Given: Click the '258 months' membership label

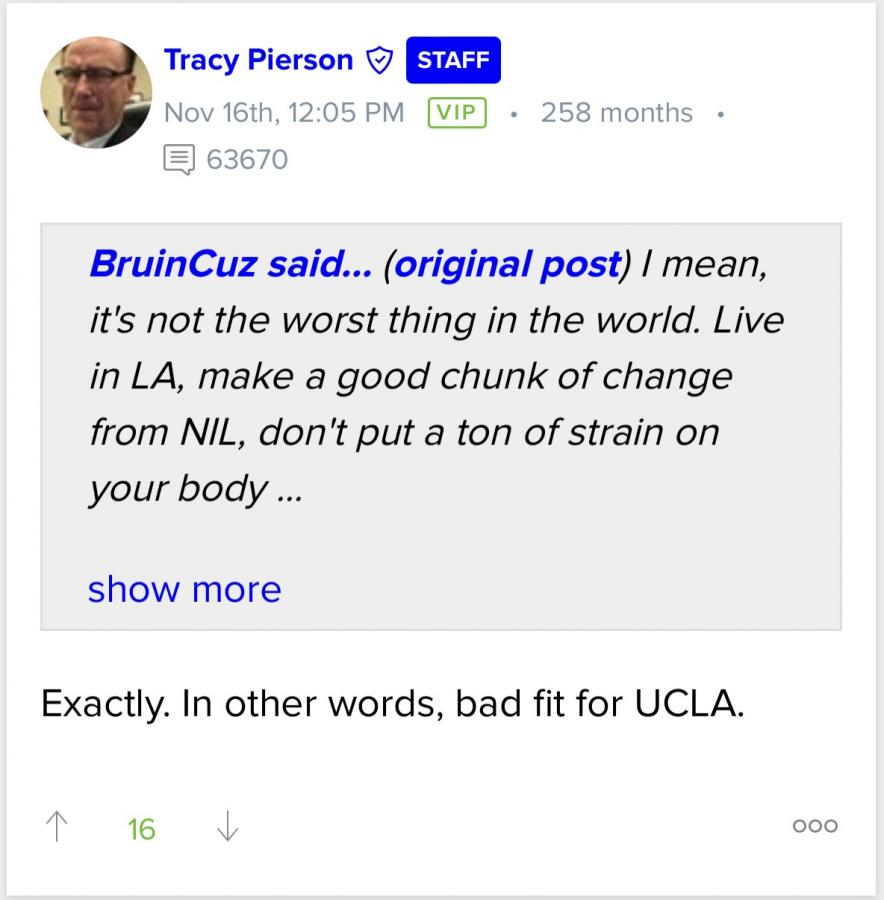Looking at the screenshot, I should (x=616, y=112).
